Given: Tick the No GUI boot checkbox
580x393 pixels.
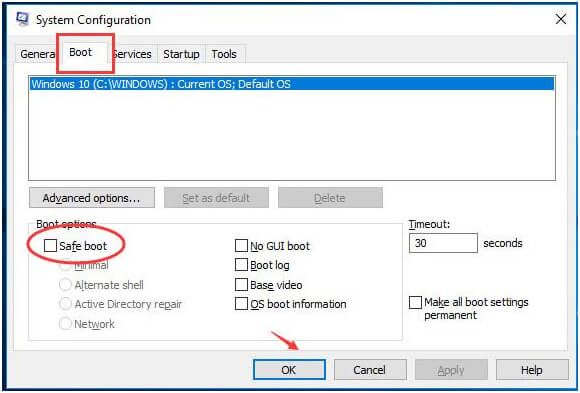Looking at the screenshot, I should 241,245.
